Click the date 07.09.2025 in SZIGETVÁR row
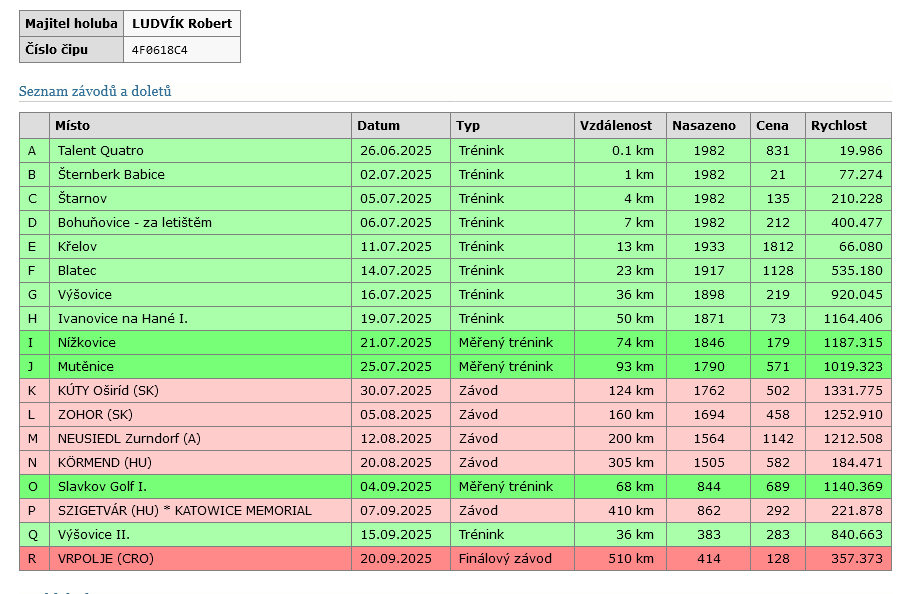 [x=396, y=511]
